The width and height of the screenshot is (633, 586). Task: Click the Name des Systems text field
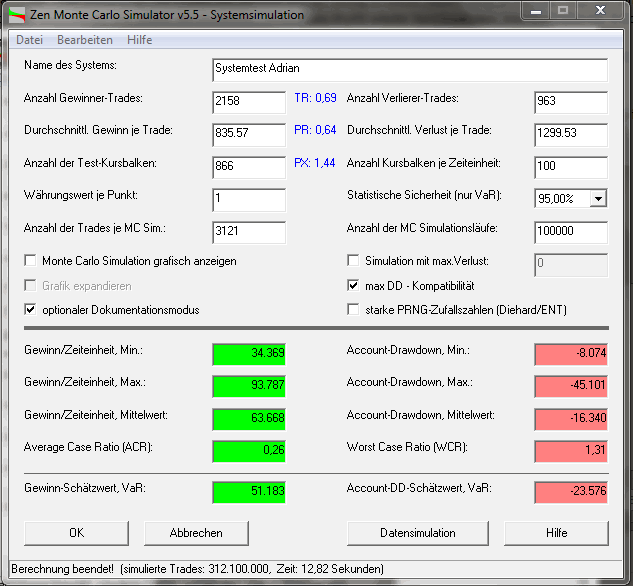point(410,69)
